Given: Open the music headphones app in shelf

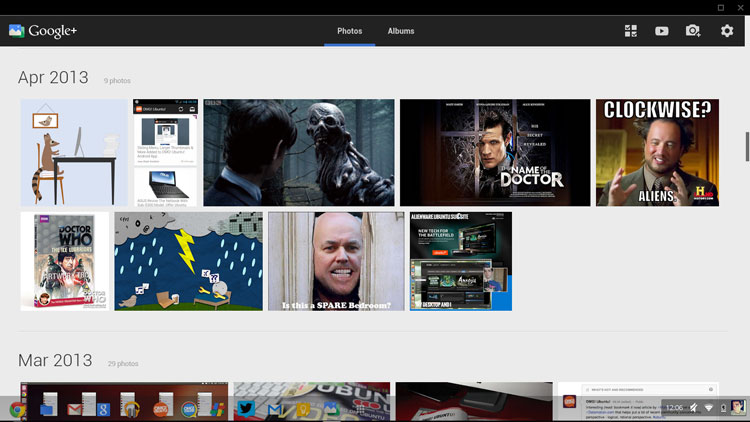Looking at the screenshot, I should (x=132, y=410).
